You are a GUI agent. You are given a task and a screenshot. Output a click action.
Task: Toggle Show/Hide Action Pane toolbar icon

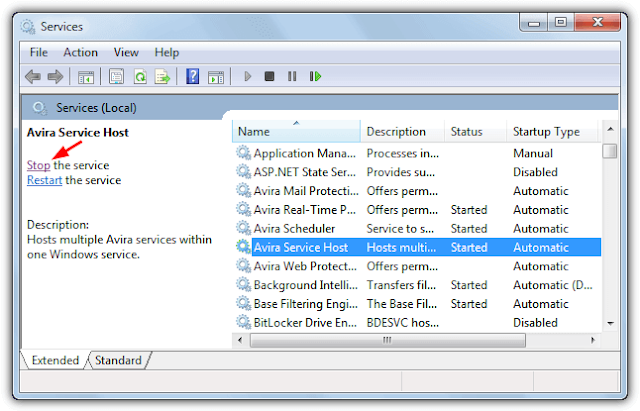point(216,76)
